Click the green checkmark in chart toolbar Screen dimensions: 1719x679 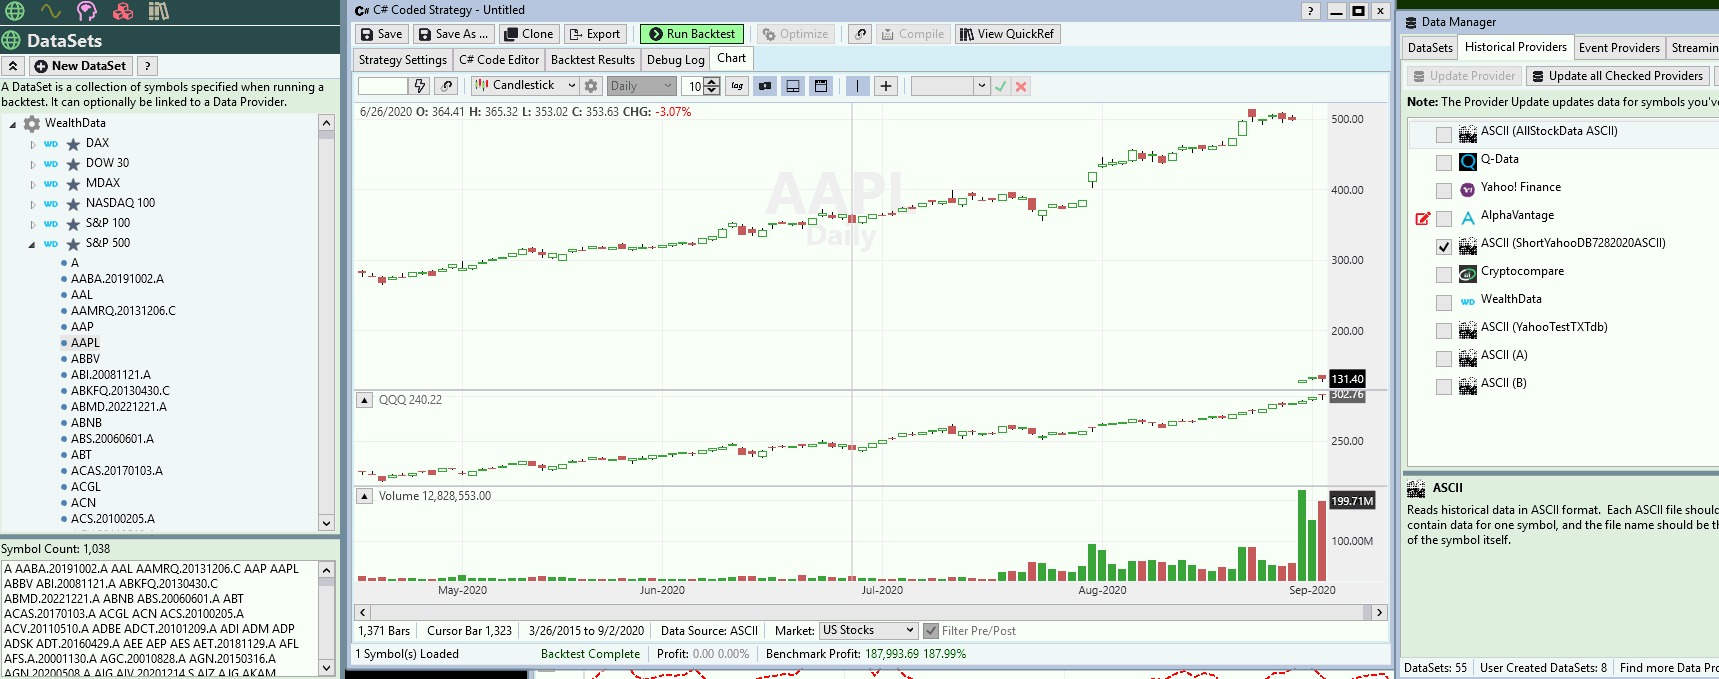(1001, 86)
